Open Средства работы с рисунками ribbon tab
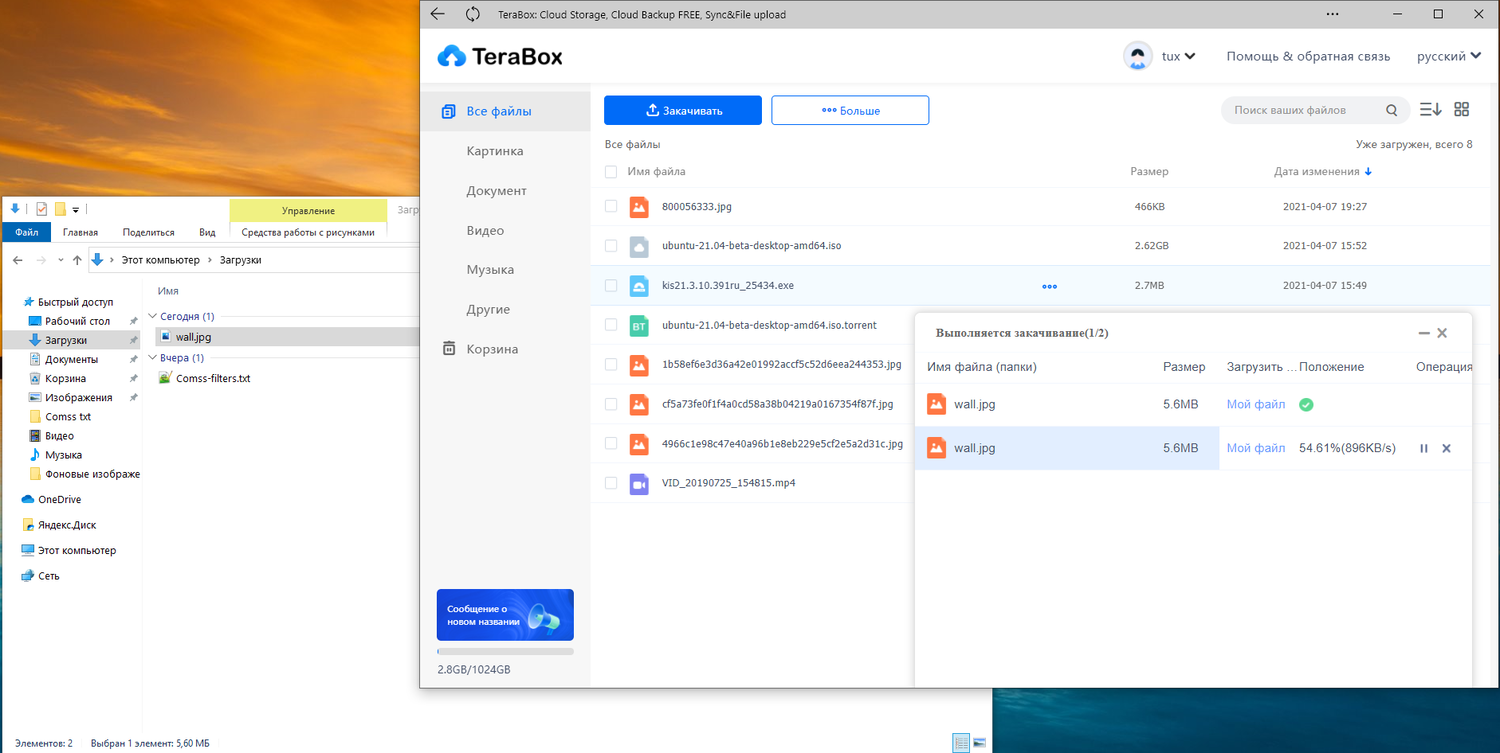The image size is (1500, 753). point(308,232)
